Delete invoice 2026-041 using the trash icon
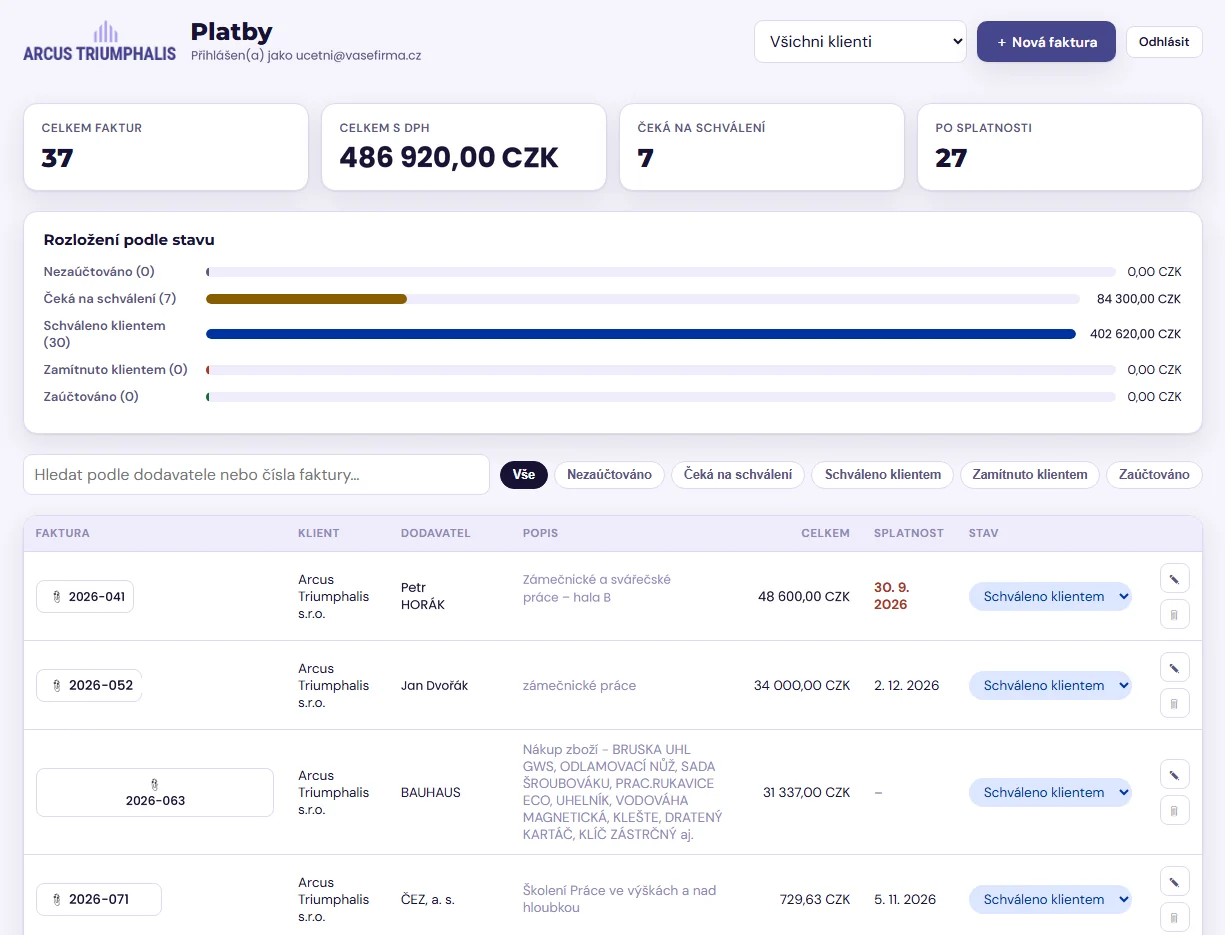 1175,614
